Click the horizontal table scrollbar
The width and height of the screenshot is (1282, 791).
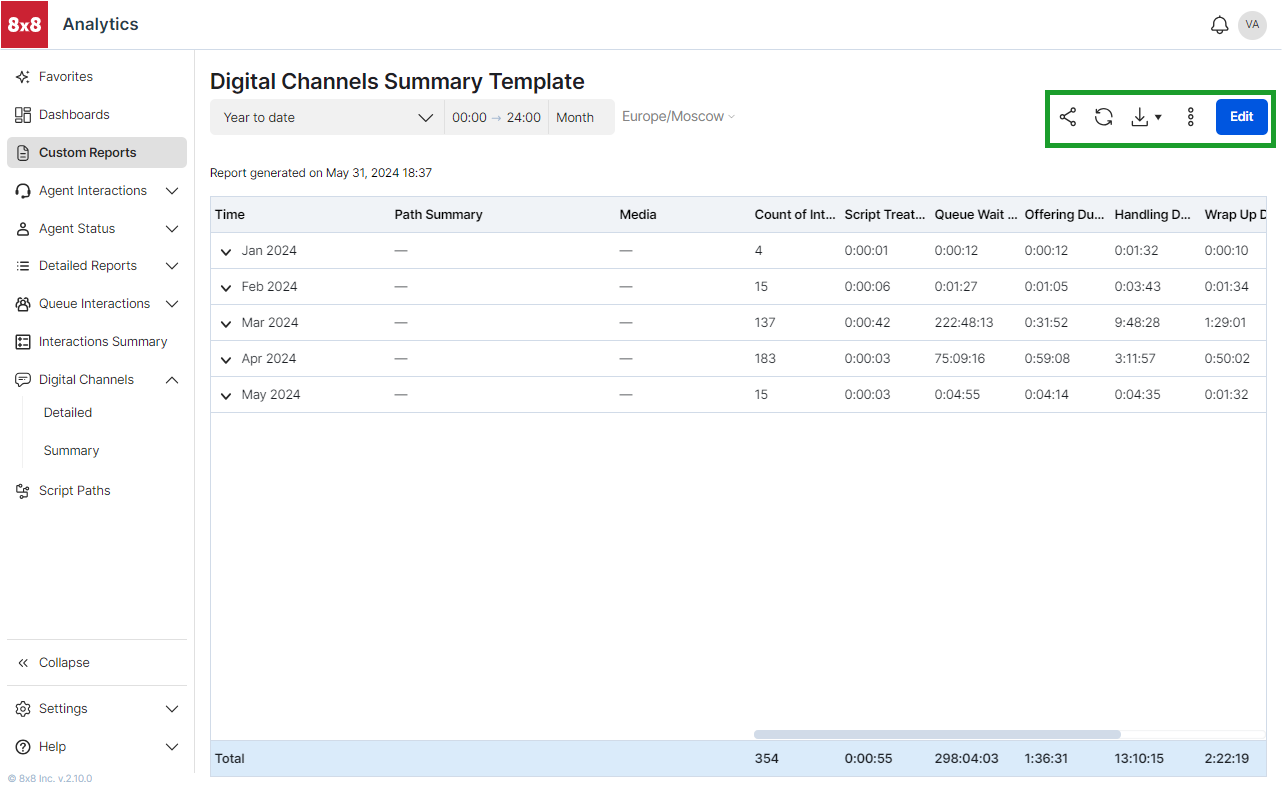[936, 733]
